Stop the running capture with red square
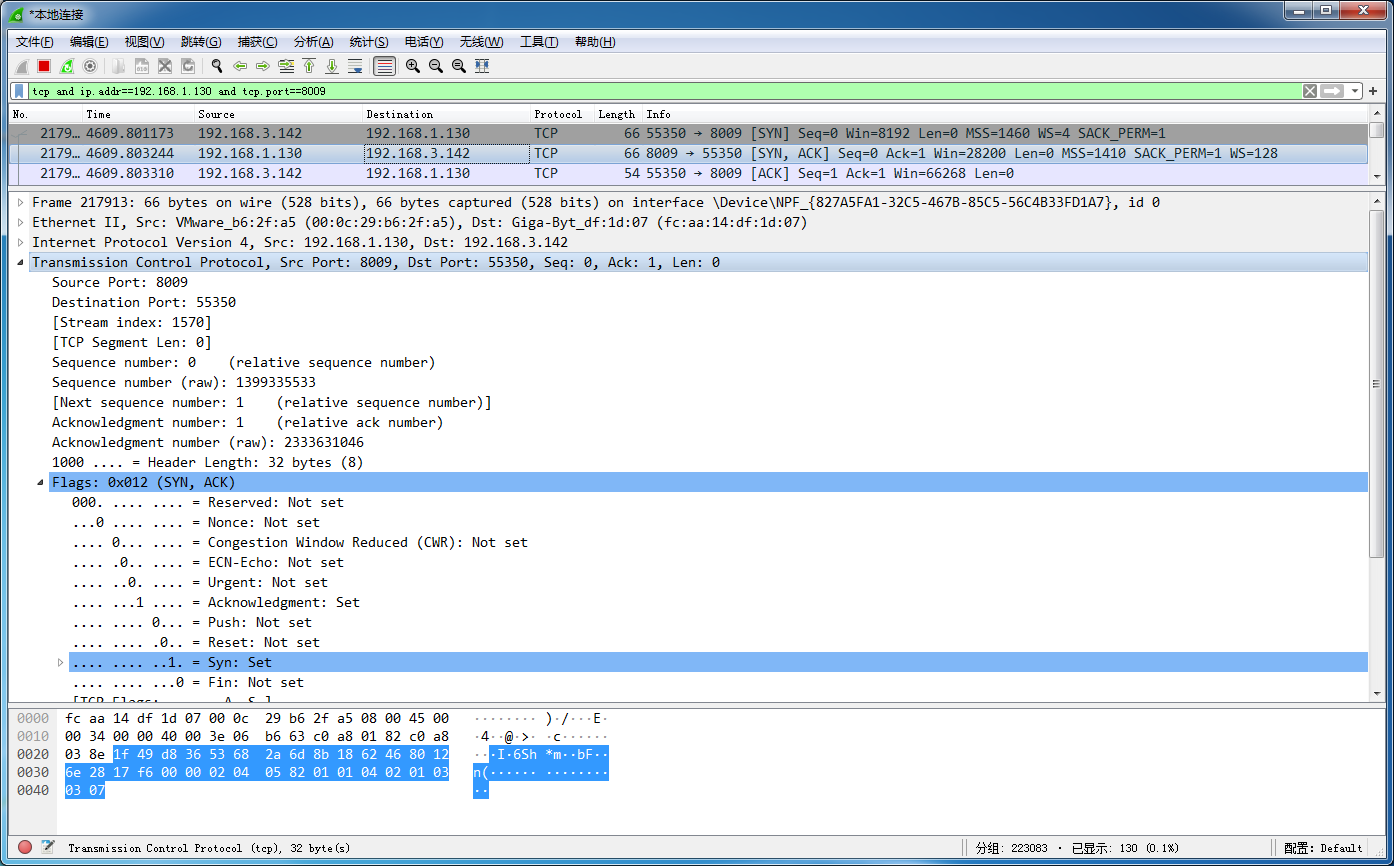This screenshot has width=1394, height=866. pos(44,66)
